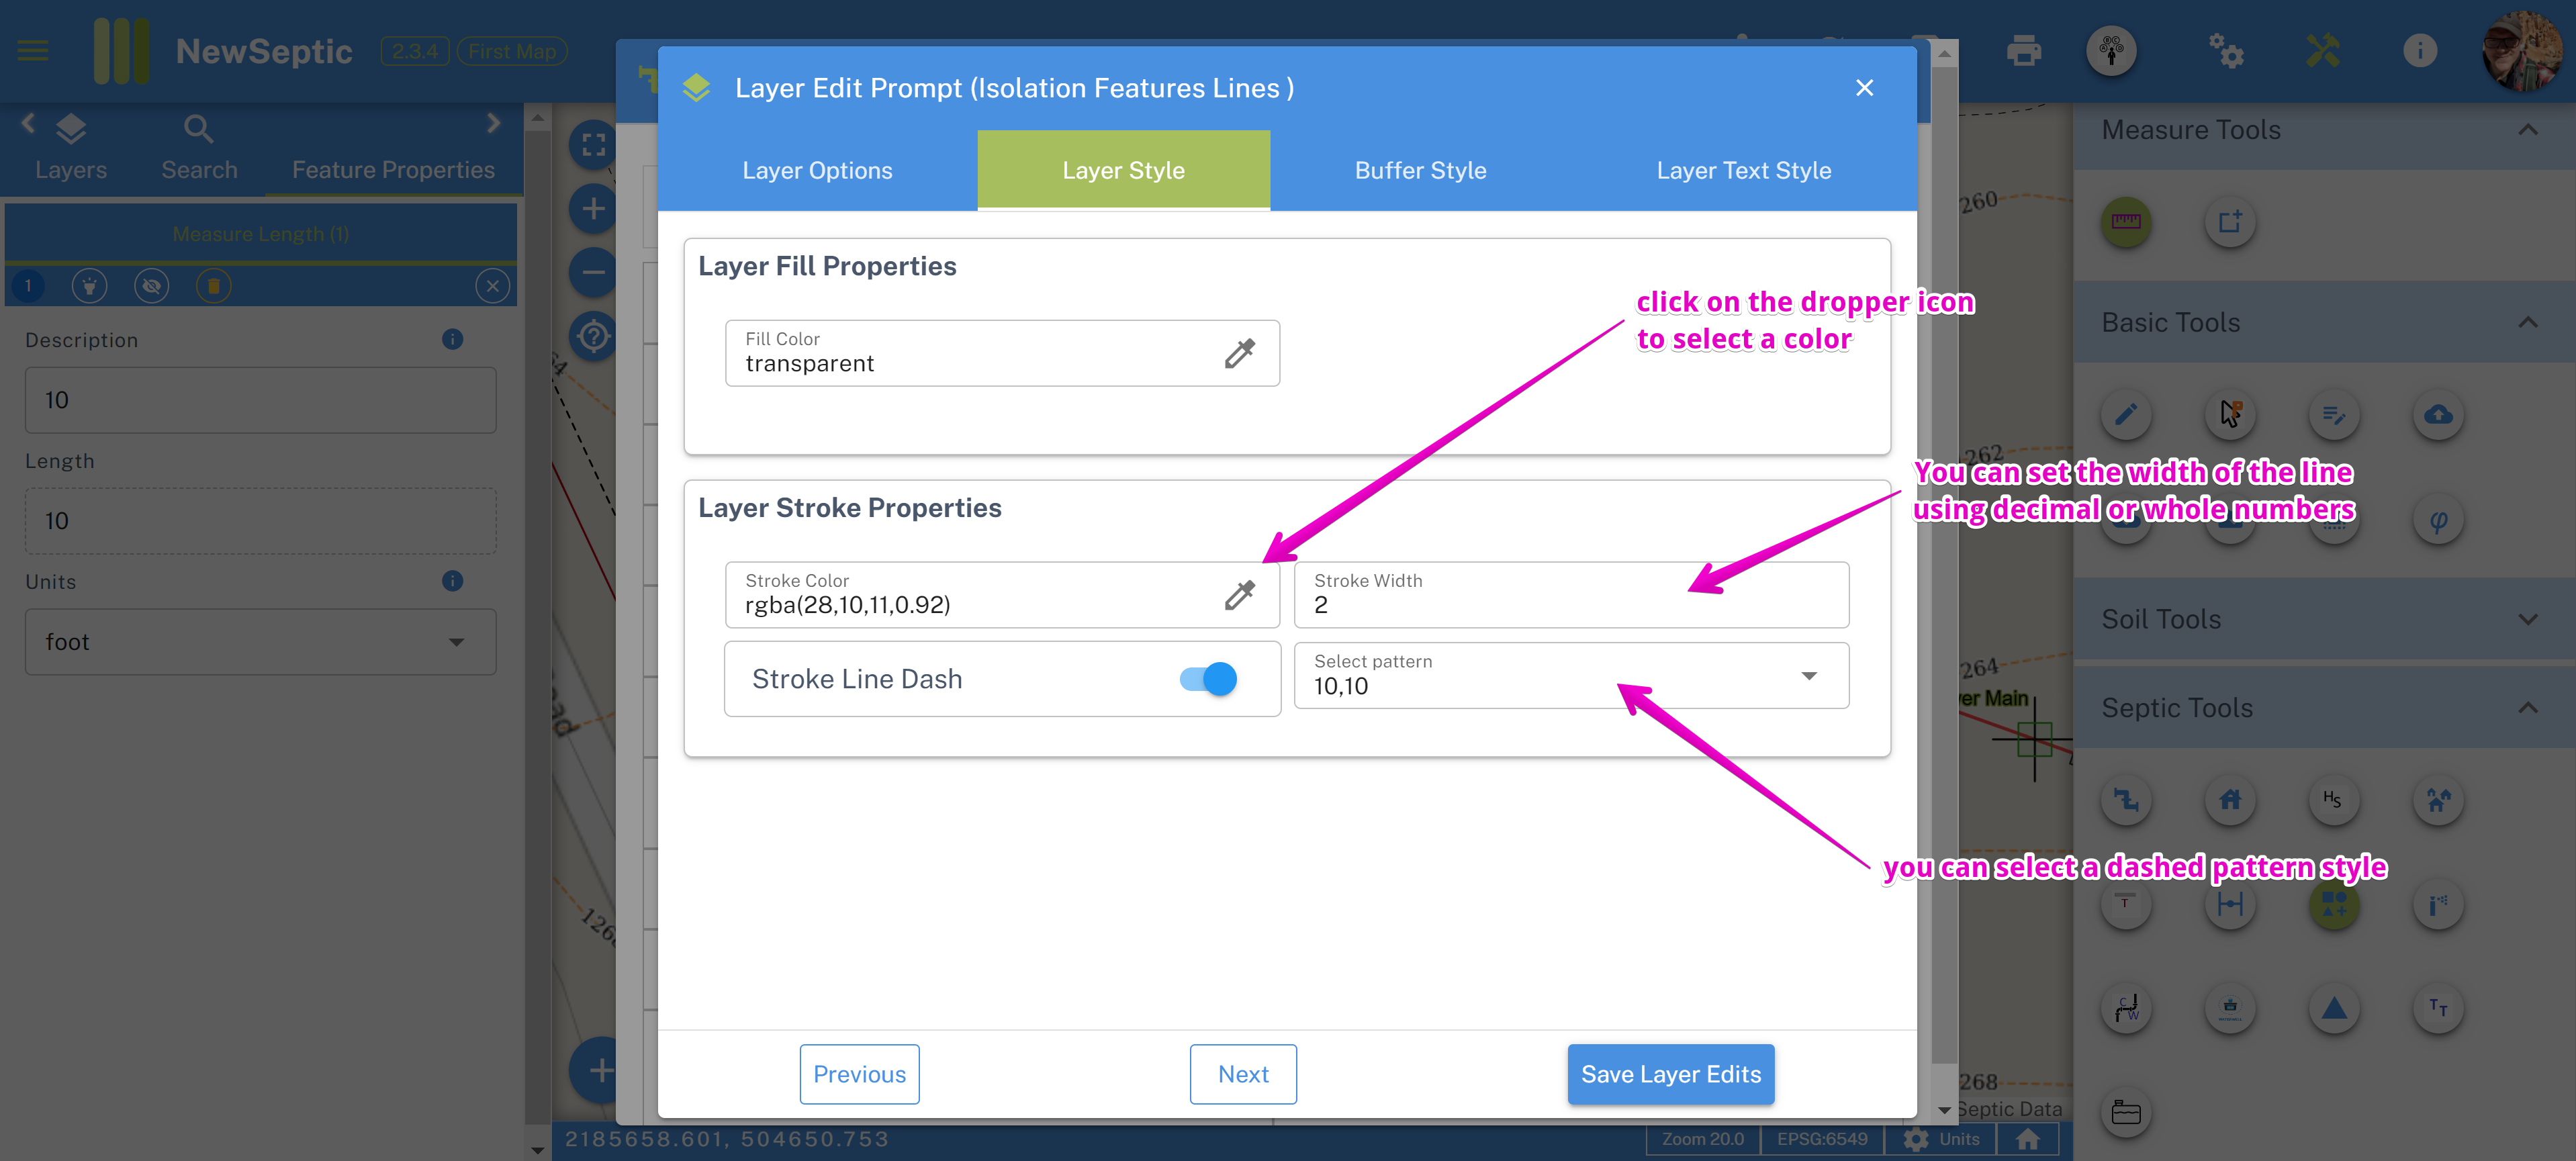Select the text size TT tool
This screenshot has height=1161, width=2576.
tap(2438, 1008)
